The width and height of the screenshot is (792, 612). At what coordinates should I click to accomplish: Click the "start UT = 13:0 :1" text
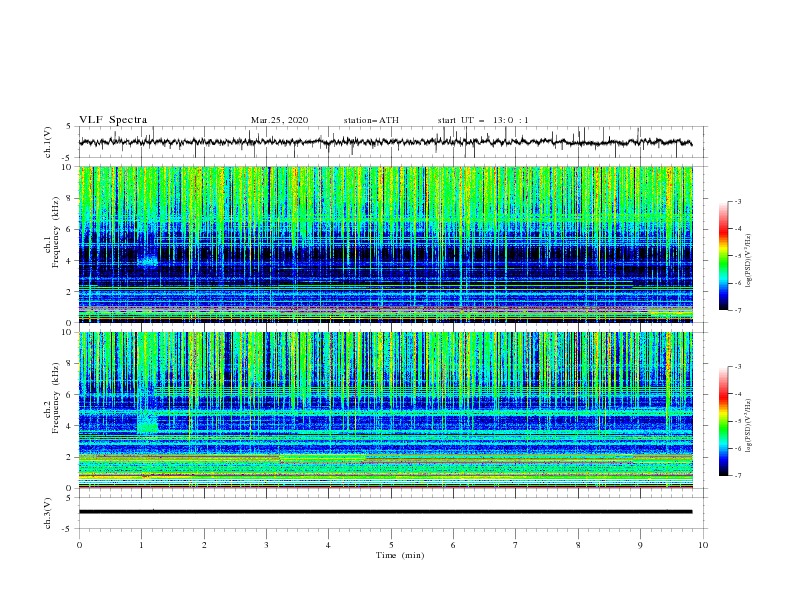pos(483,120)
